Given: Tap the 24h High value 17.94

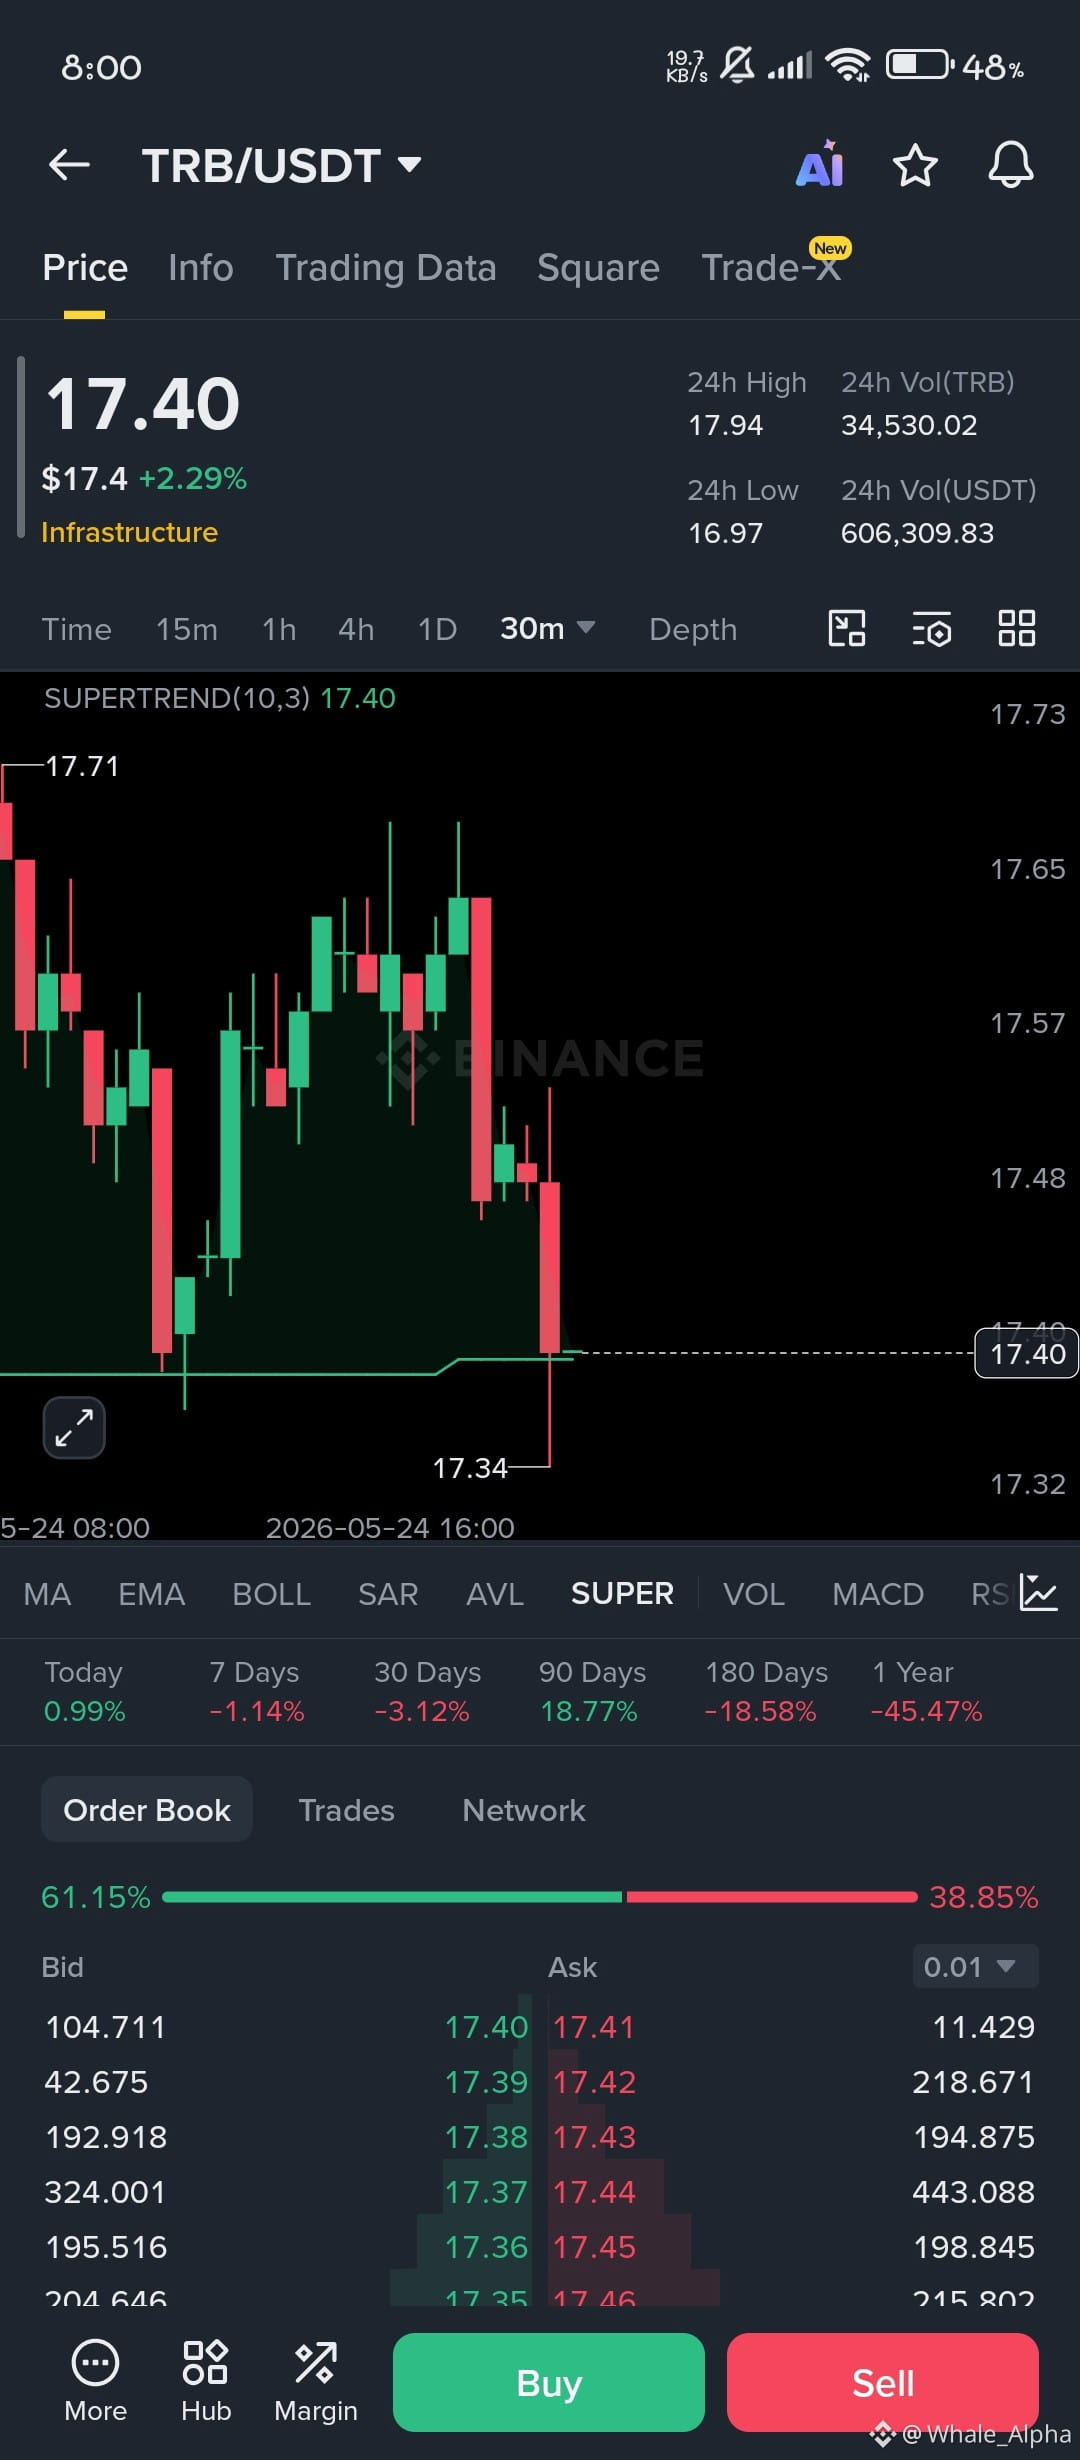Looking at the screenshot, I should pyautogui.click(x=726, y=425).
